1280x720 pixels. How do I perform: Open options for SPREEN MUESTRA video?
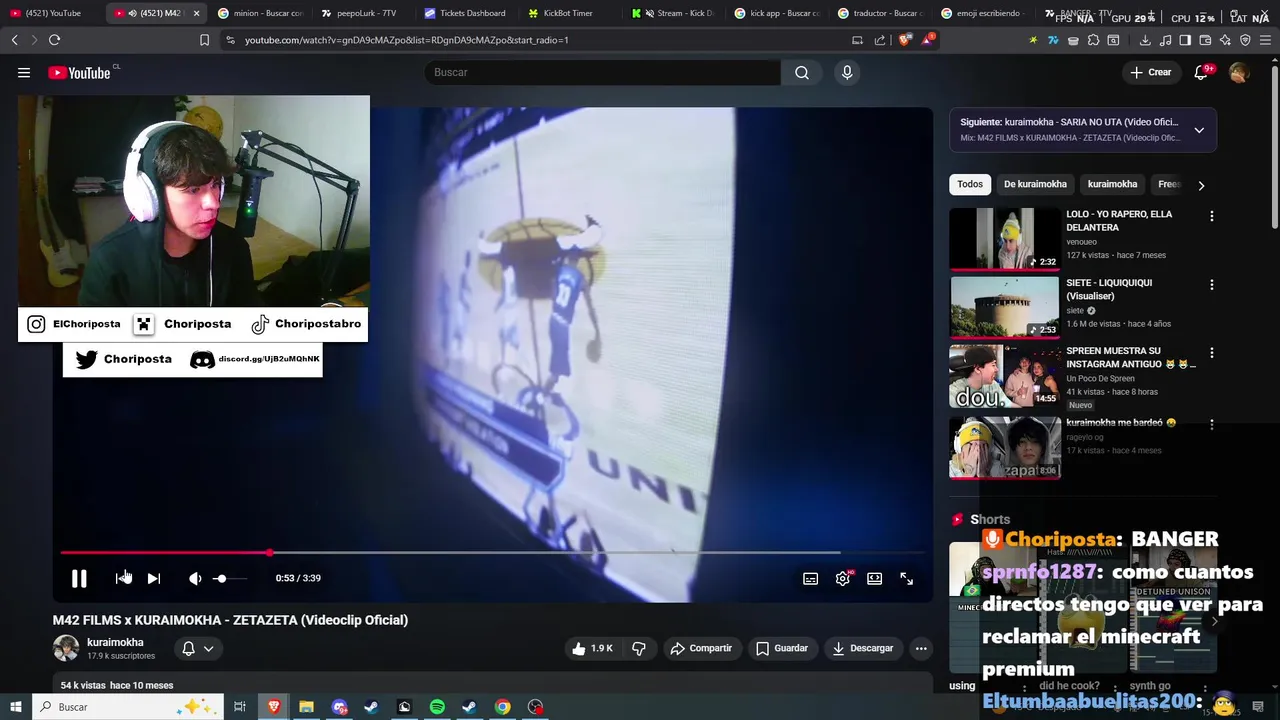[1212, 353]
